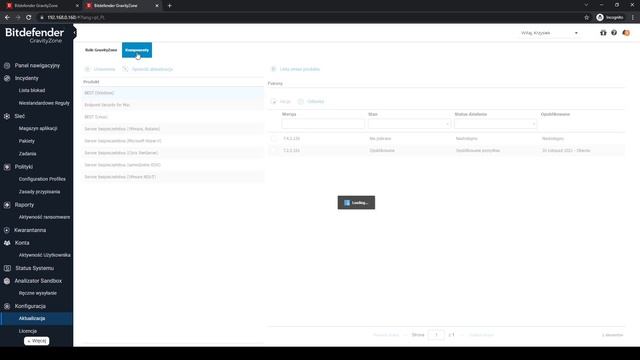Click the help question mark icon
The width and height of the screenshot is (640, 360).
[x=614, y=33]
